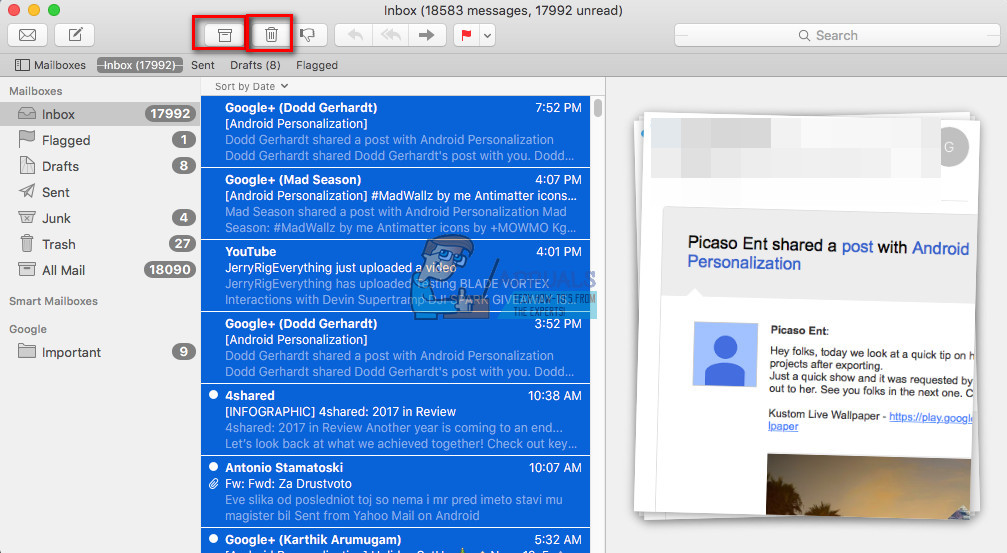1007x553 pixels.
Task: Click the Reply All toolbar icon
Action: click(x=390, y=35)
